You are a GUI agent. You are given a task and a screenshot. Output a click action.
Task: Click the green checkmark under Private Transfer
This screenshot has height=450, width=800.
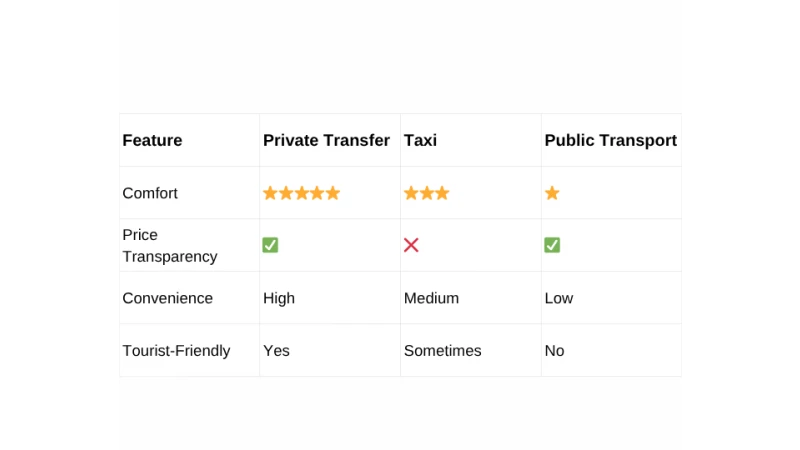[270, 245]
